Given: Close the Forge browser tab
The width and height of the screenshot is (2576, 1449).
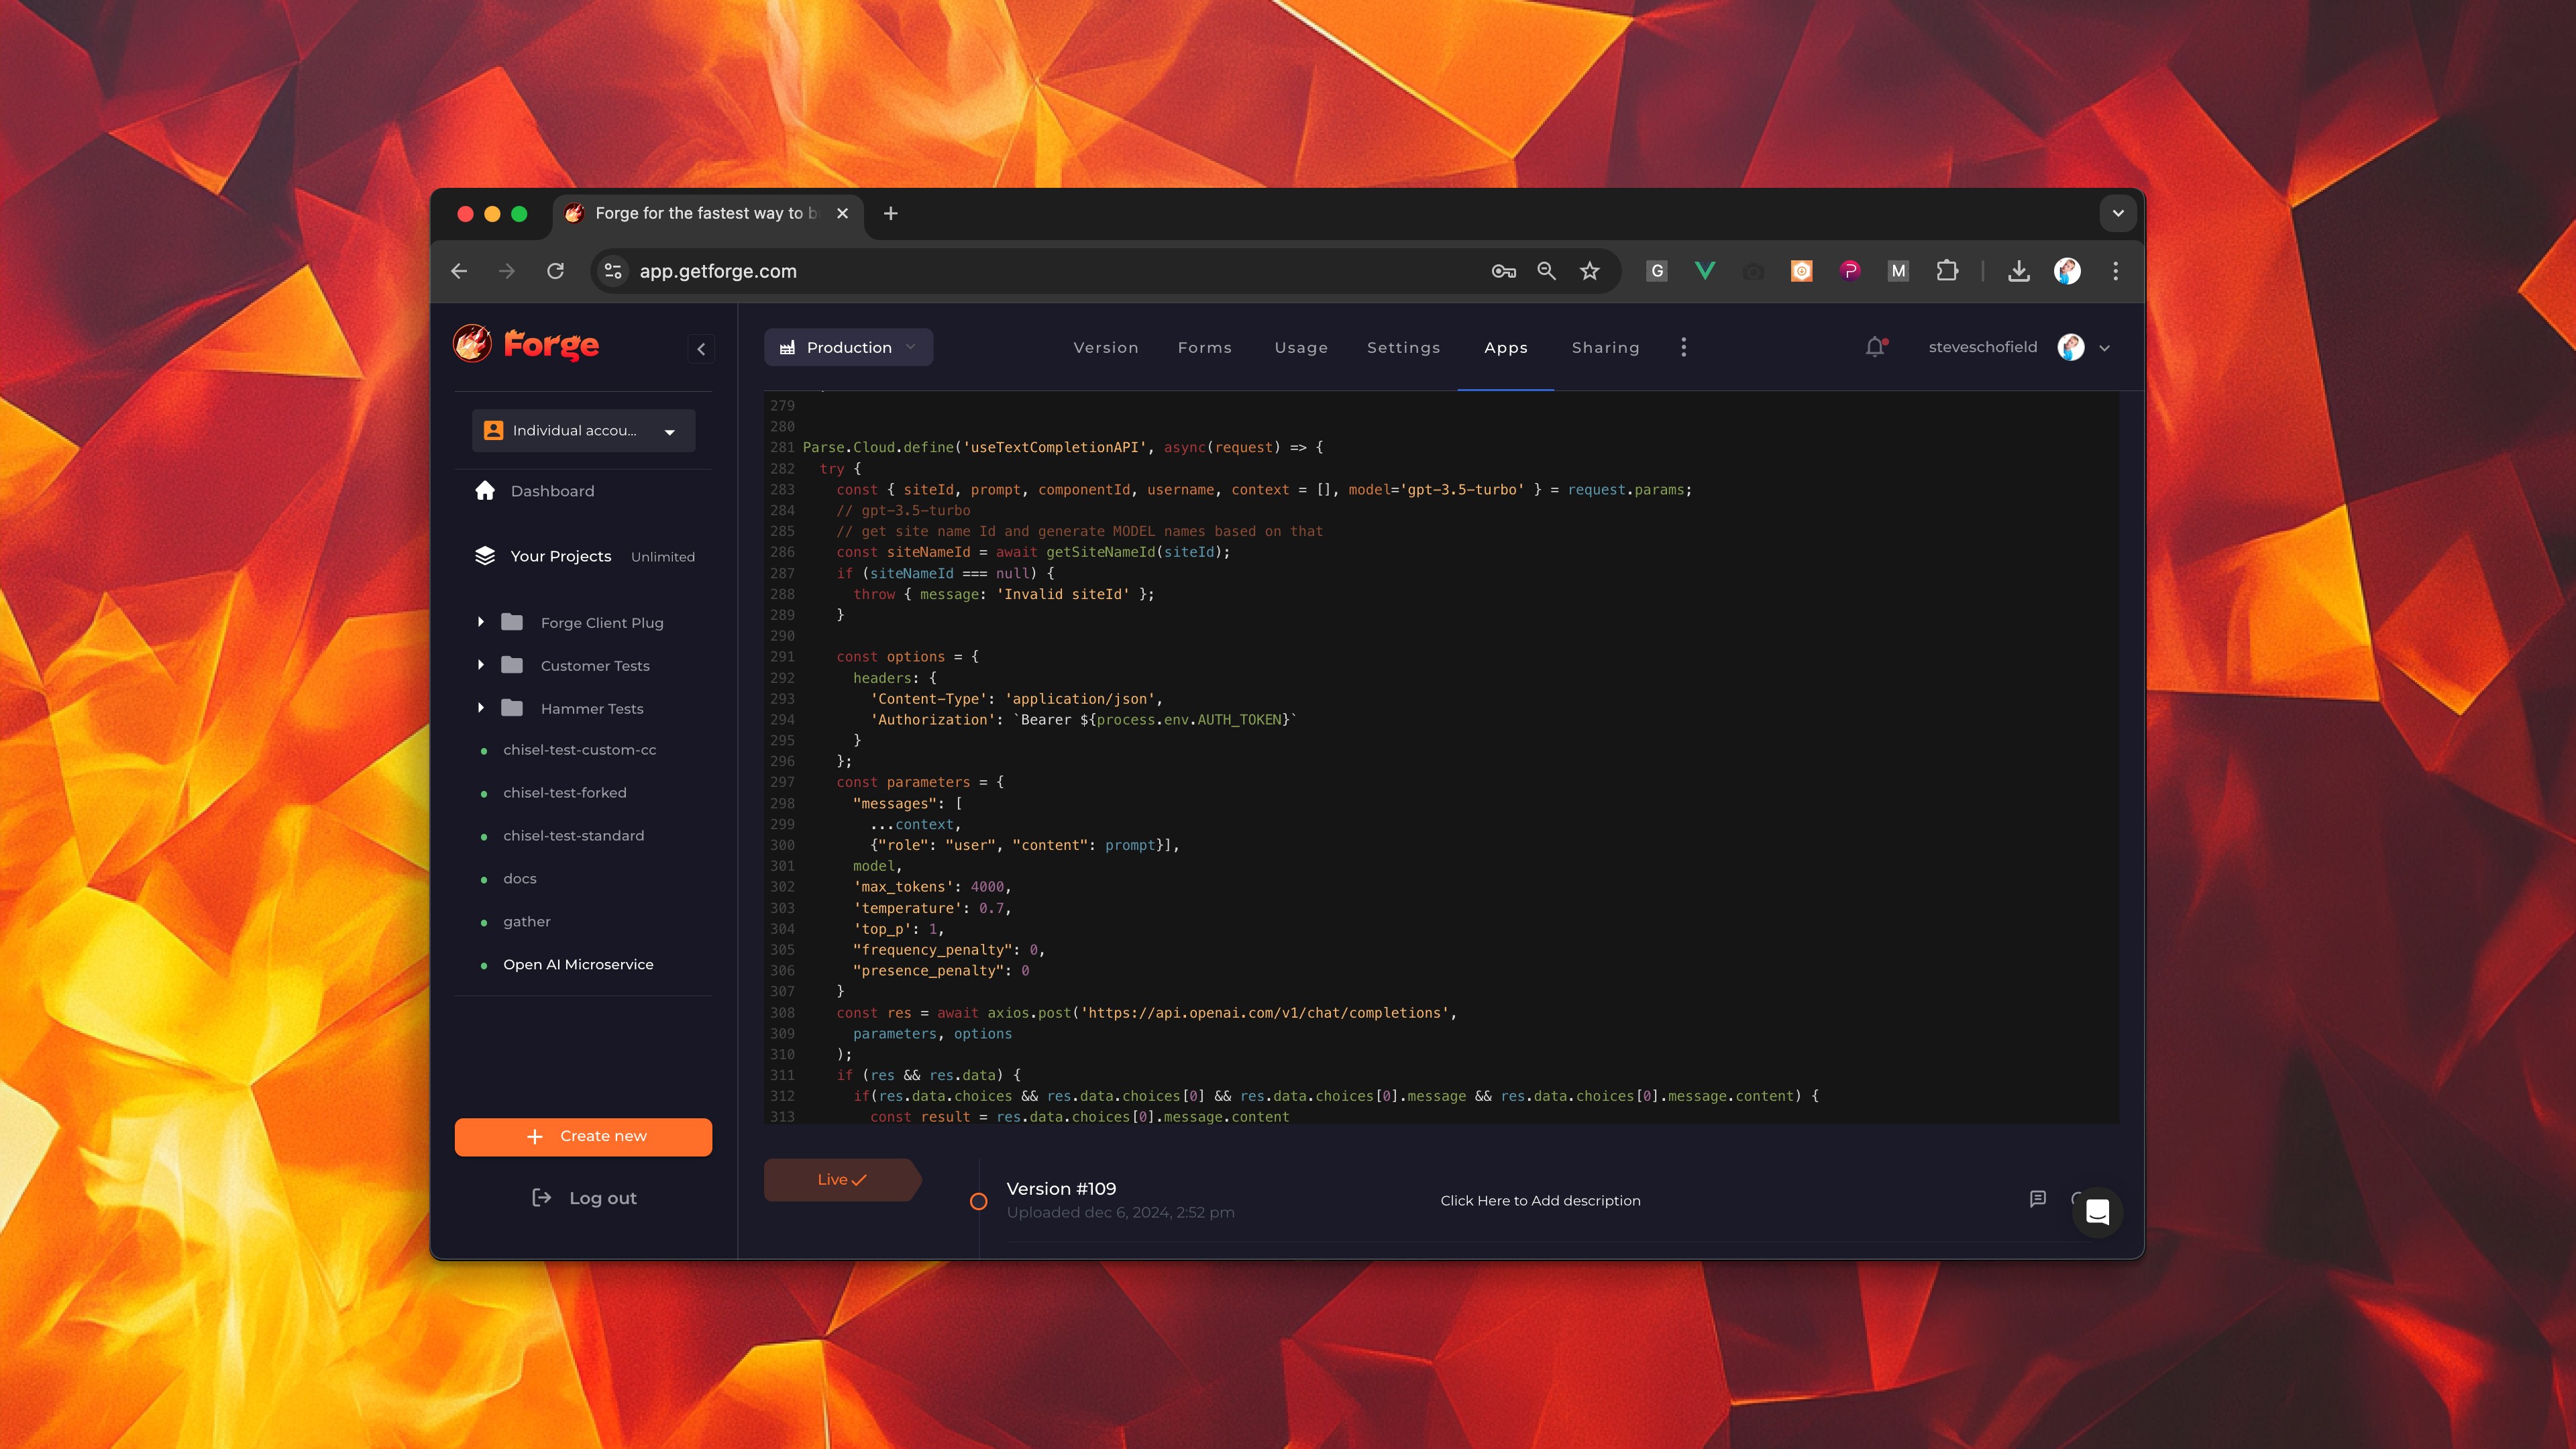Looking at the screenshot, I should pyautogui.click(x=842, y=213).
